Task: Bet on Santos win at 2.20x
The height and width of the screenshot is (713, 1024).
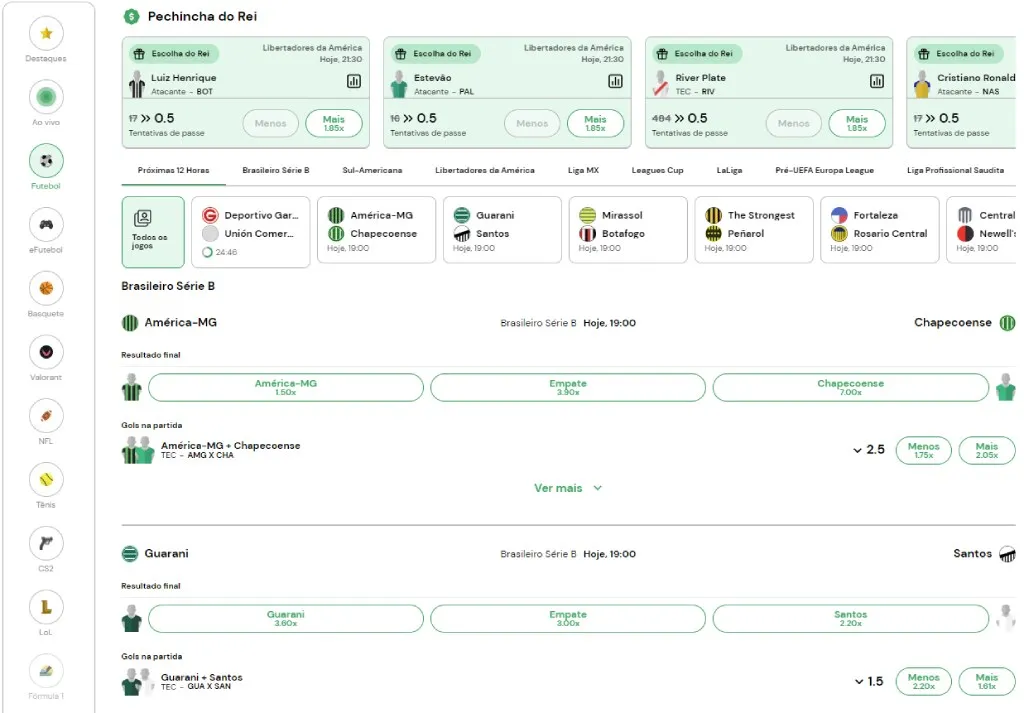Action: 850,618
